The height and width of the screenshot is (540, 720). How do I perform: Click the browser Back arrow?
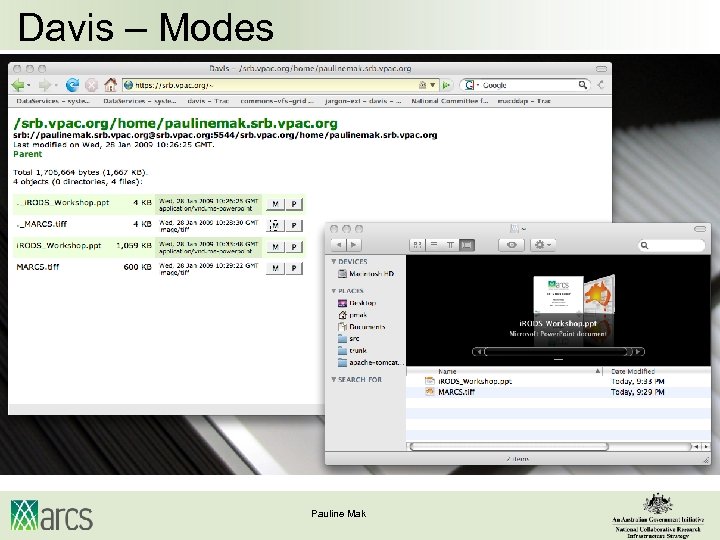(x=18, y=85)
